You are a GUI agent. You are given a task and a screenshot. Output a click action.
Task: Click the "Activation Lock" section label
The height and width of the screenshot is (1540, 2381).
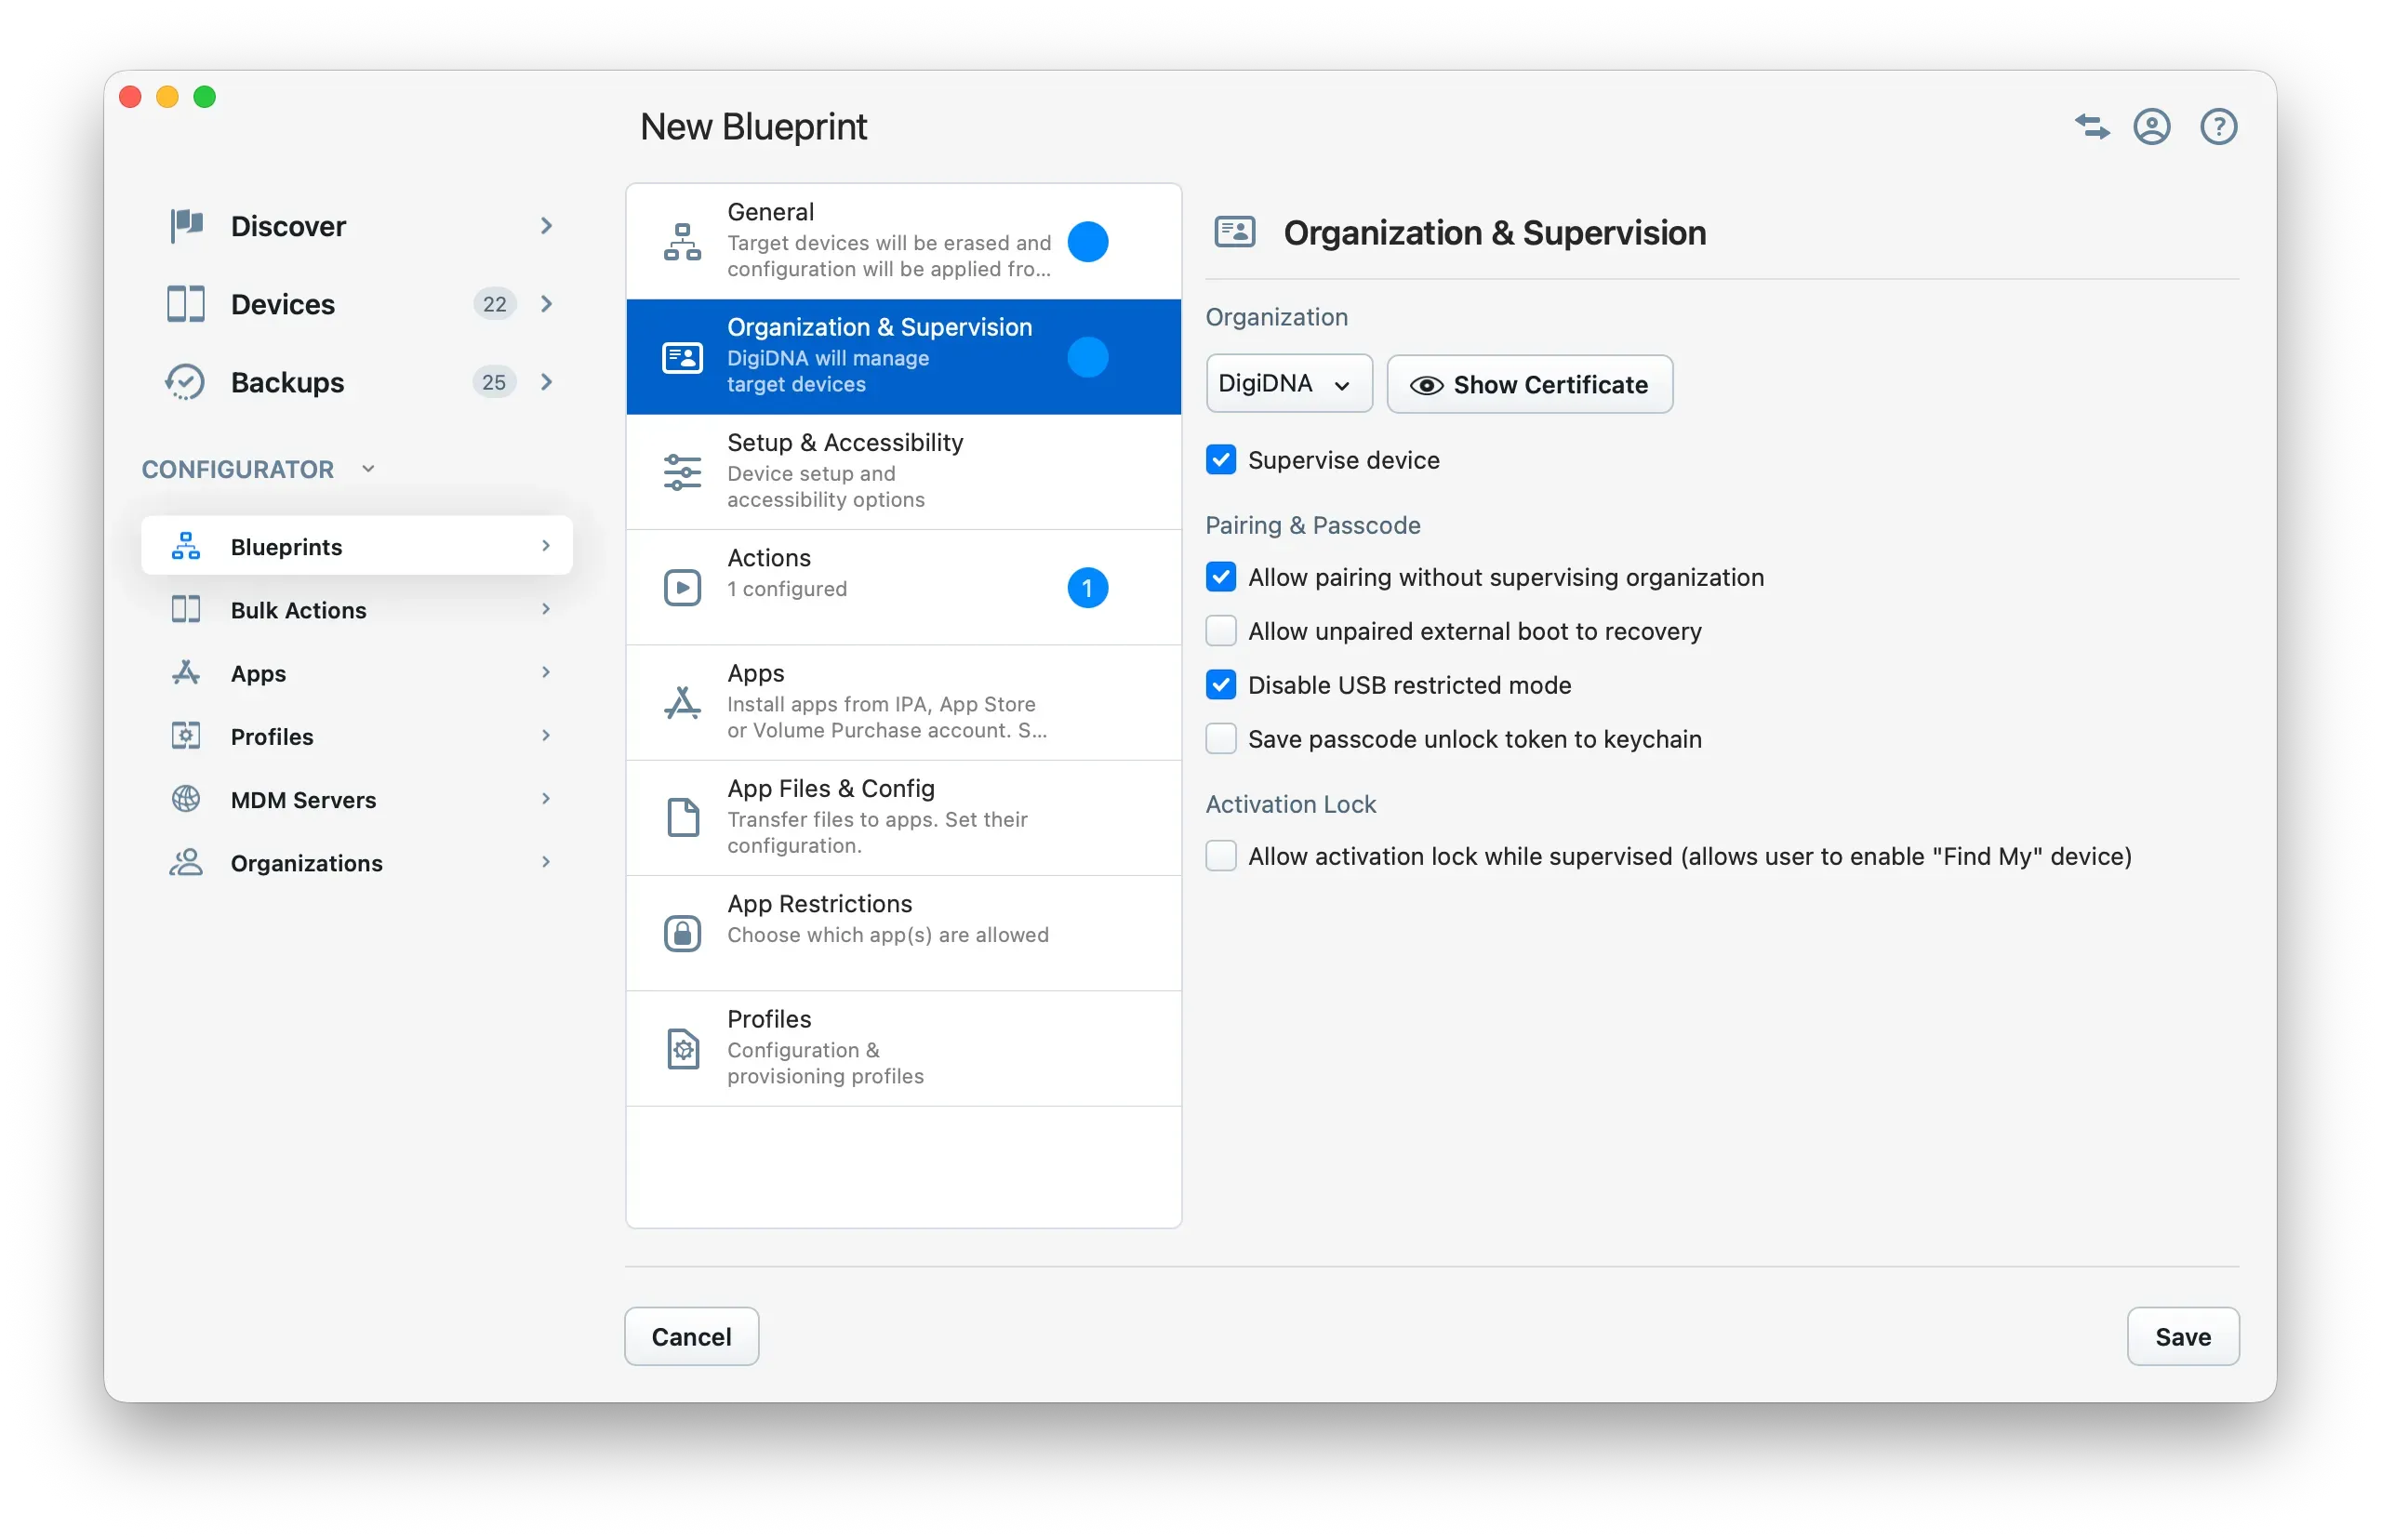[x=1290, y=804]
